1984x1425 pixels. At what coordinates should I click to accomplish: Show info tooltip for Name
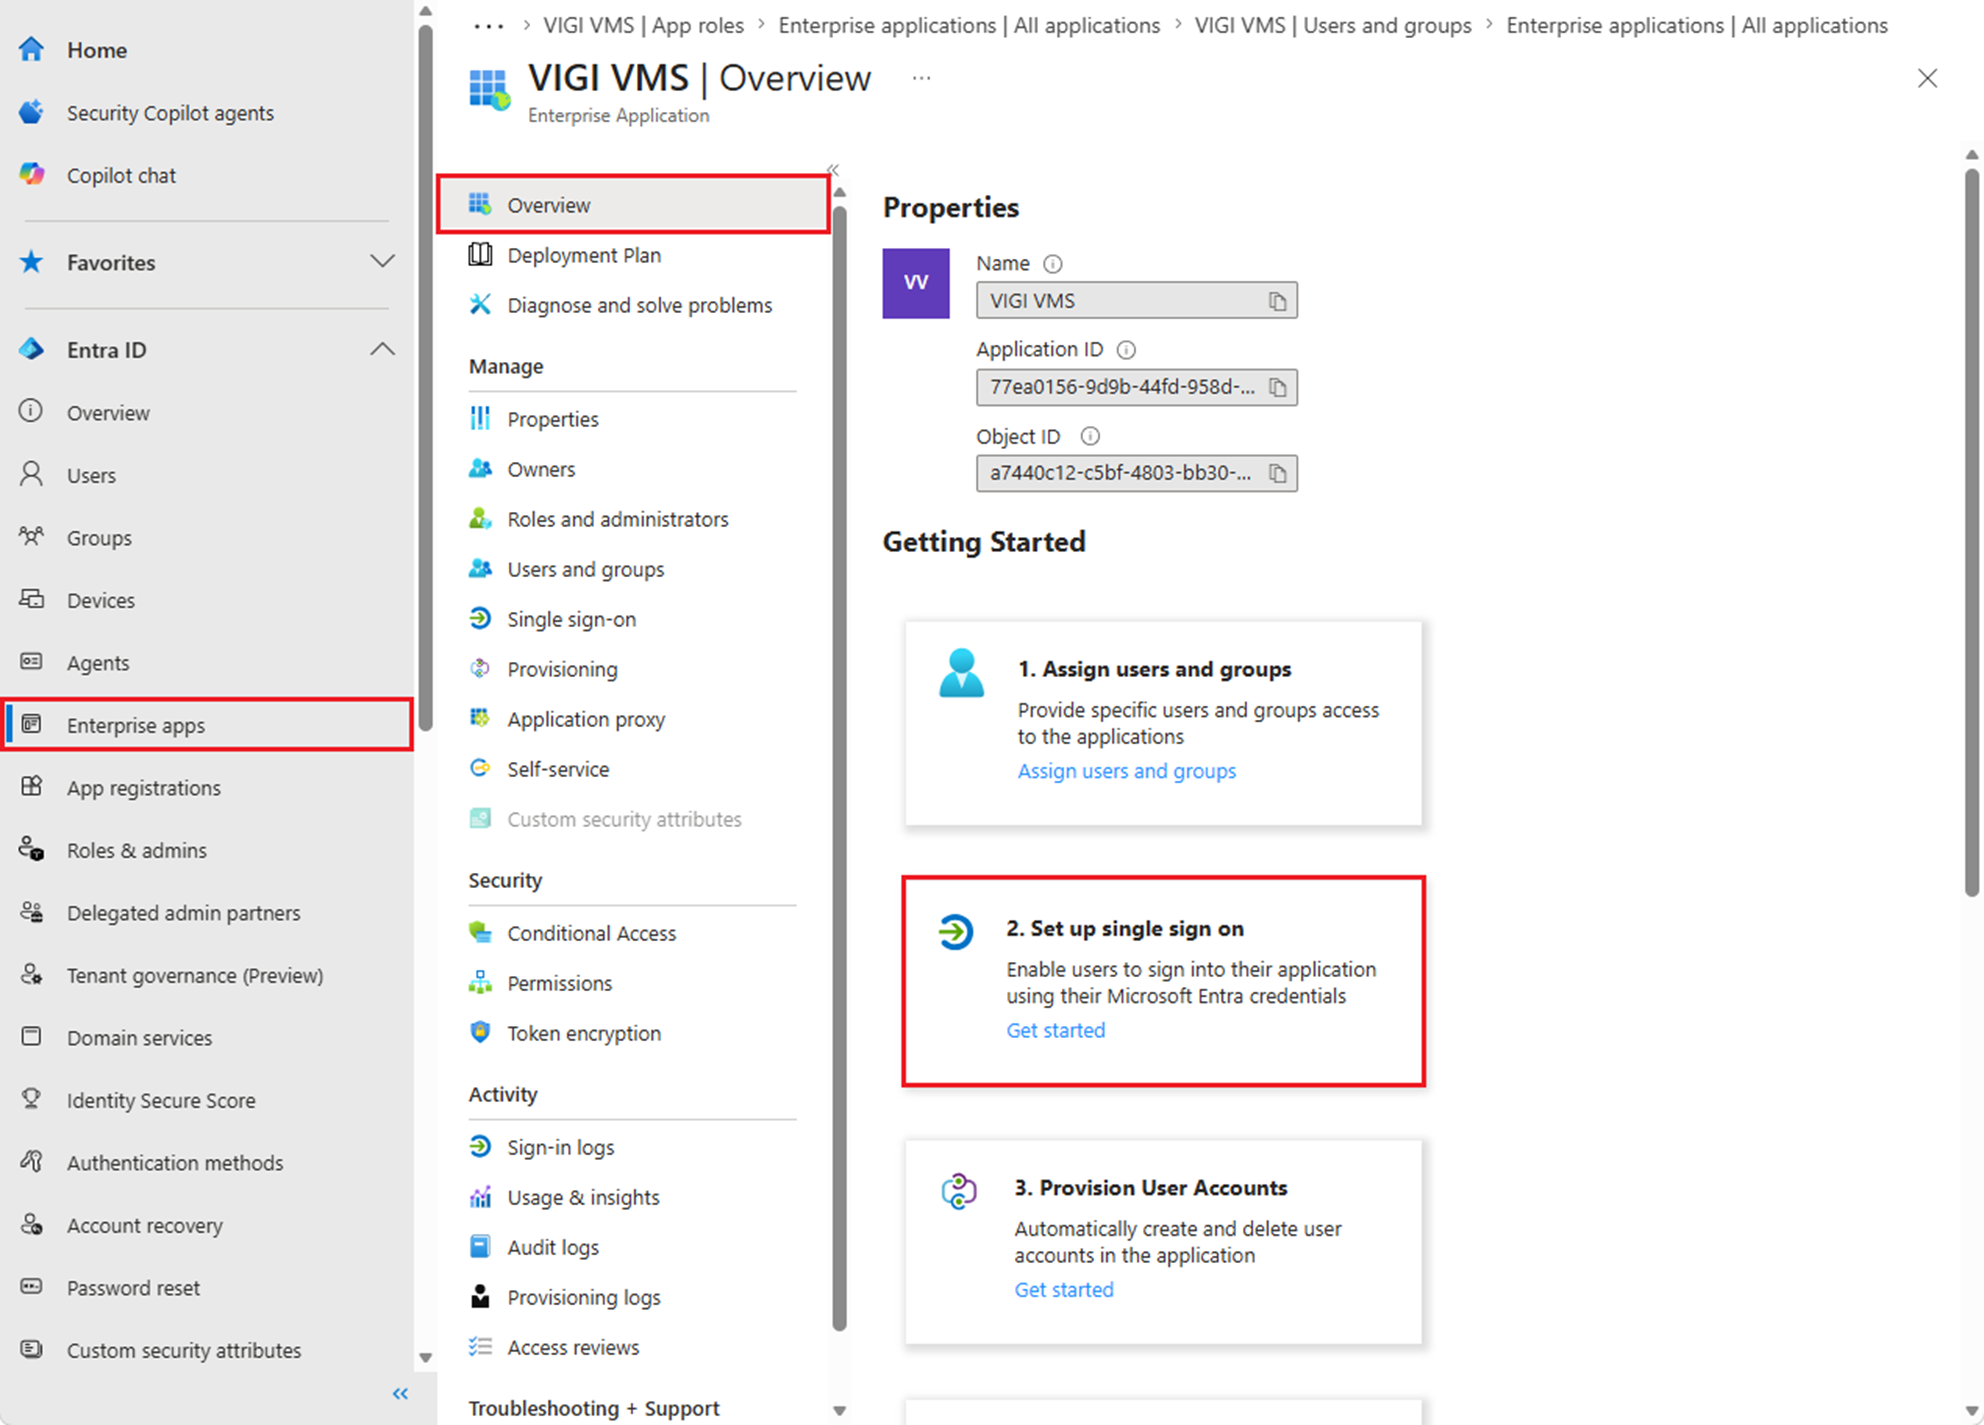click(1052, 264)
